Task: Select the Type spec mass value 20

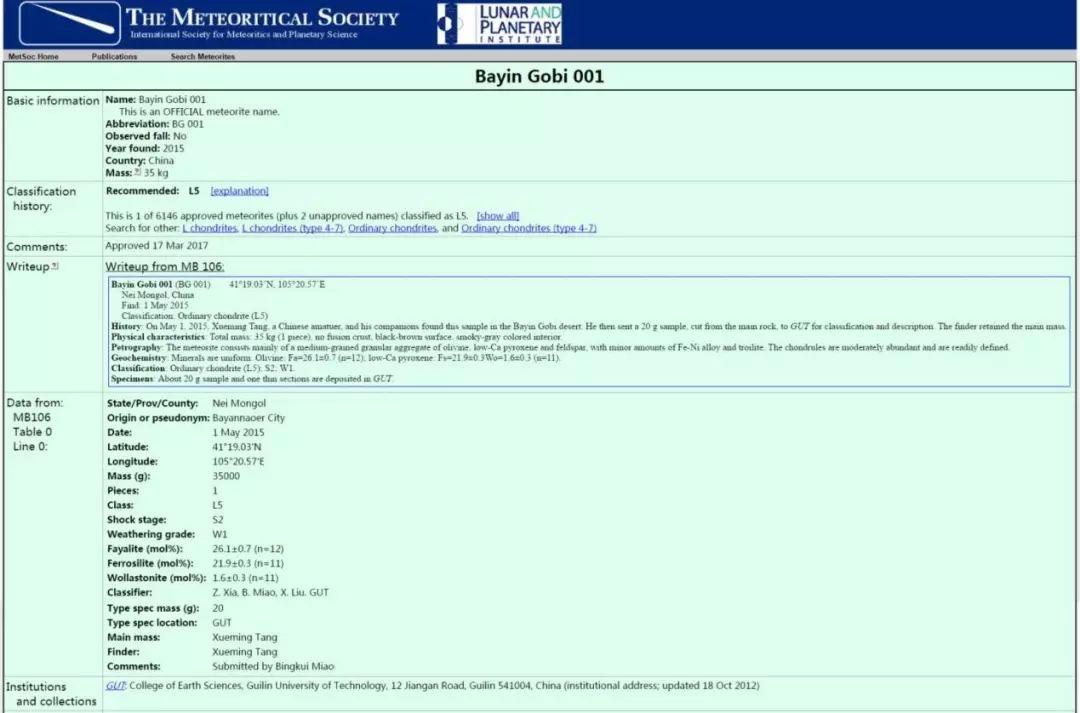Action: pyautogui.click(x=218, y=608)
